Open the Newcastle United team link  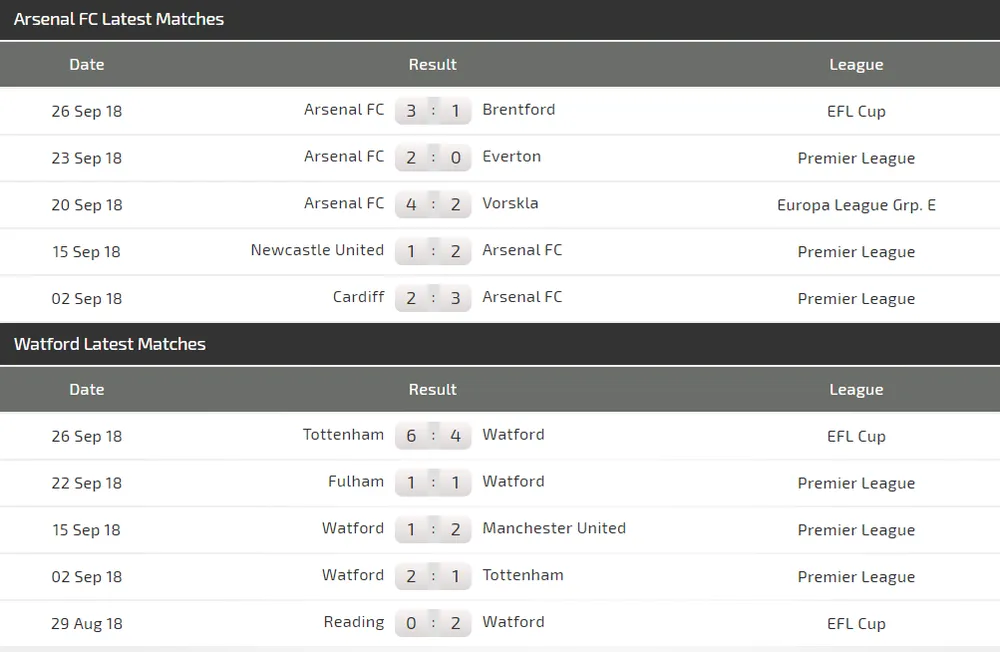pos(317,250)
